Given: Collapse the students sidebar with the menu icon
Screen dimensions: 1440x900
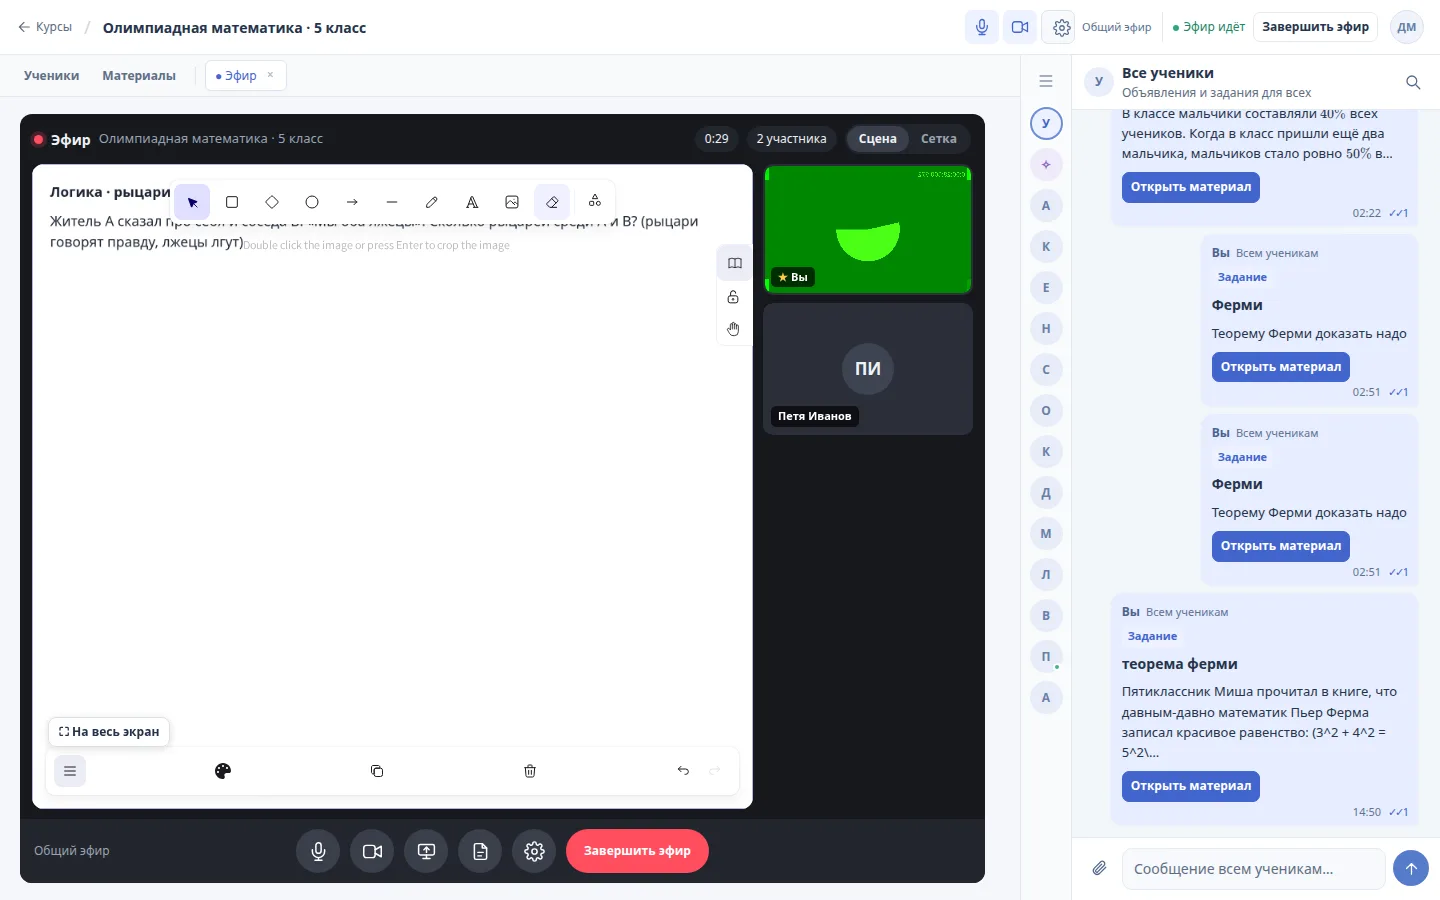Looking at the screenshot, I should 1046,81.
